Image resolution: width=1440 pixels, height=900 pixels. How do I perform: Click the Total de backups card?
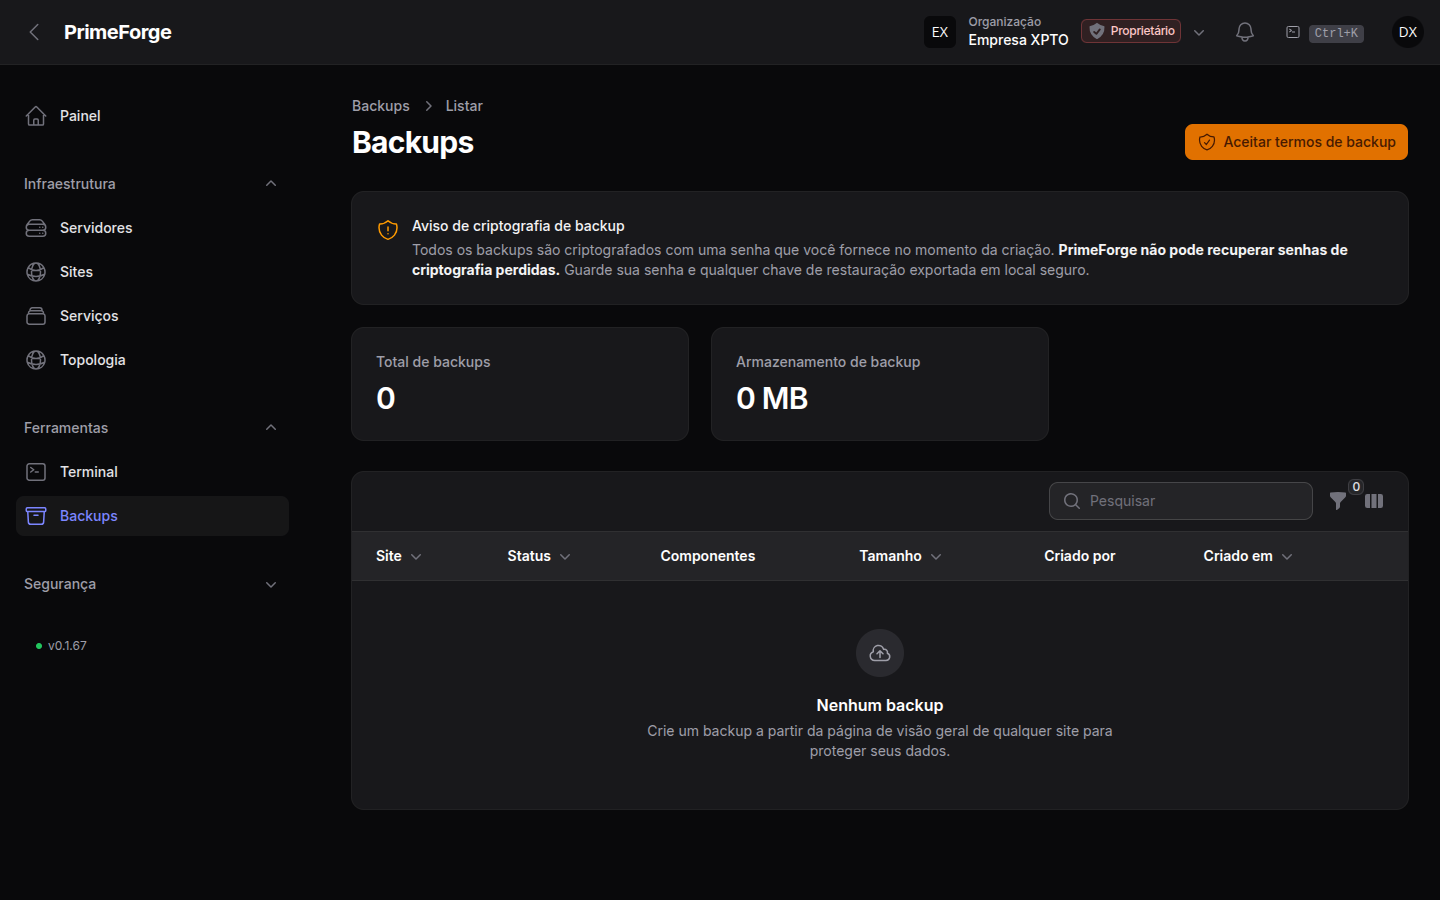[520, 384]
